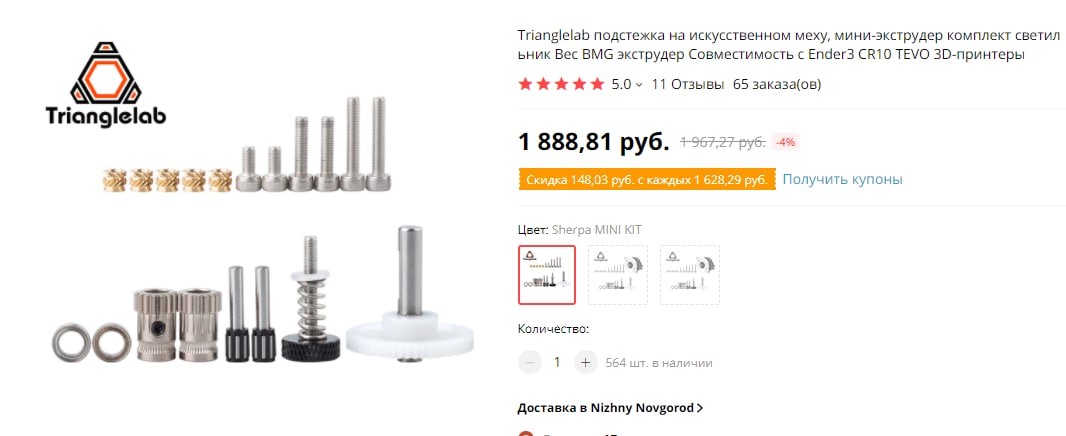Choose the second kit variant thumbnail
The image size is (1066, 436).
618,275
